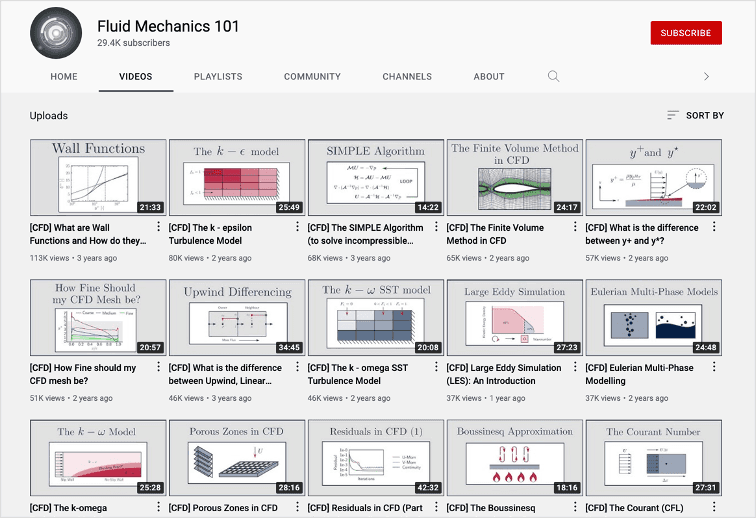
Task: Open options menu for Wall Functions video
Action: [158, 227]
